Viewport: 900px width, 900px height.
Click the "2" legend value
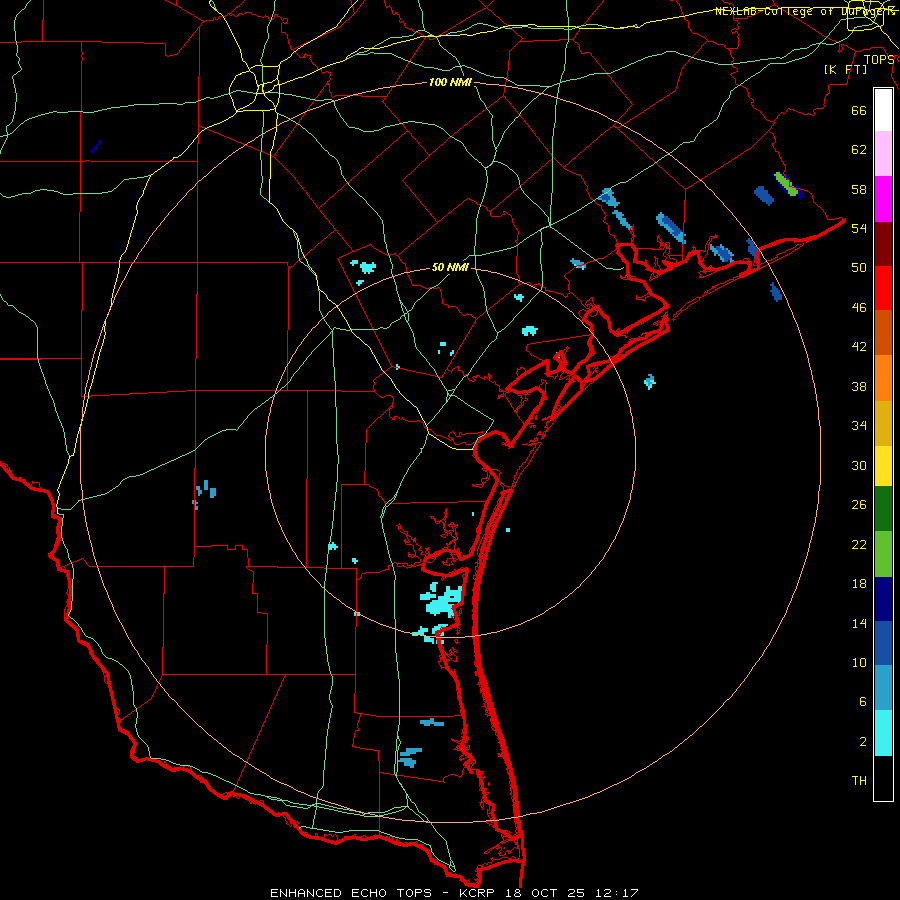click(x=863, y=742)
